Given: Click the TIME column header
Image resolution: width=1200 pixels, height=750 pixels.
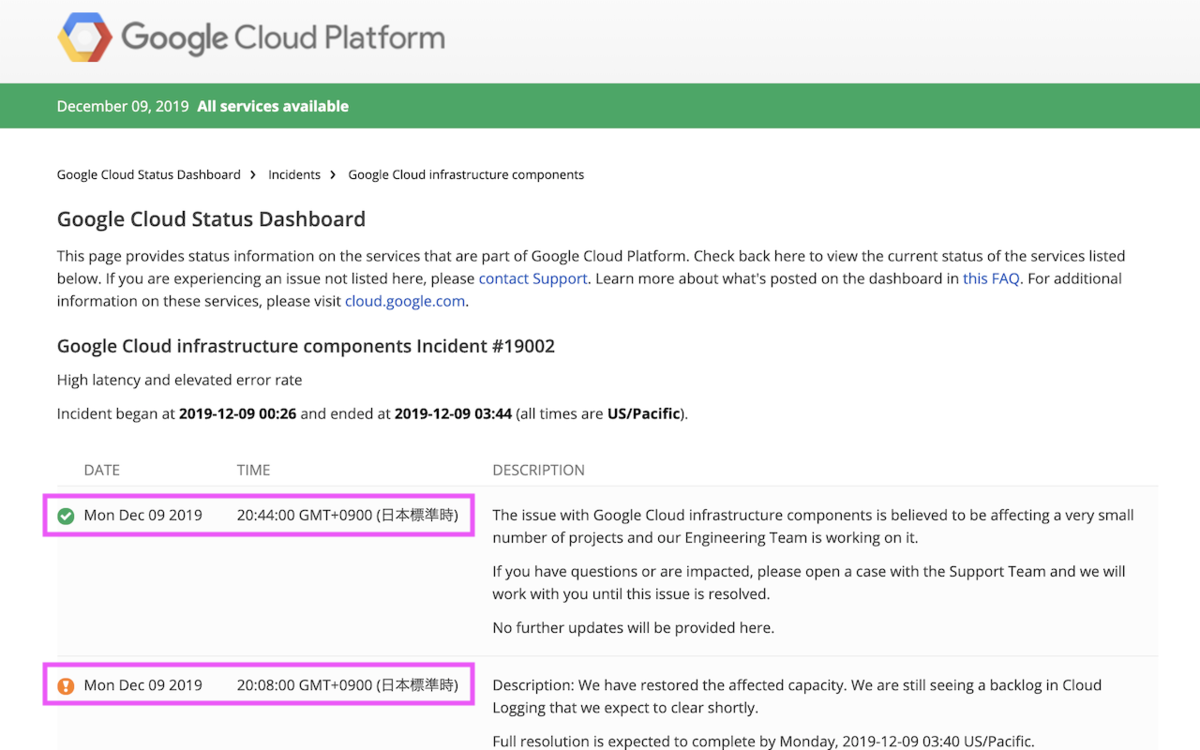Looking at the screenshot, I should click(254, 470).
